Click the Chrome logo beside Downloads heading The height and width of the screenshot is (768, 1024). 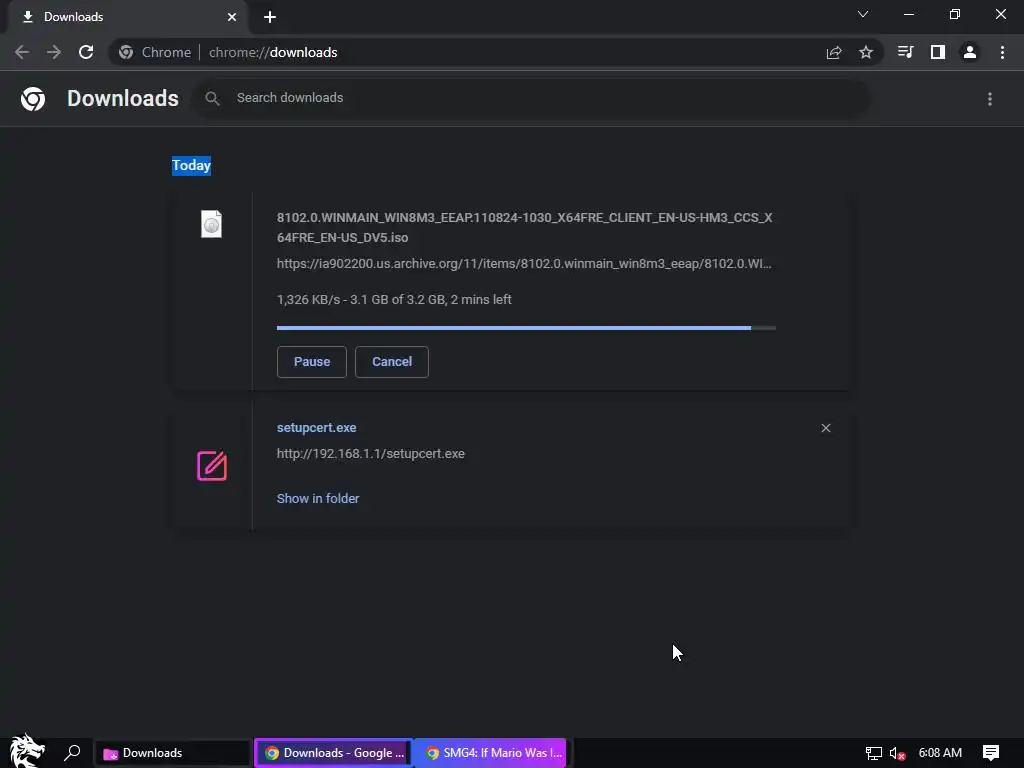(x=33, y=99)
